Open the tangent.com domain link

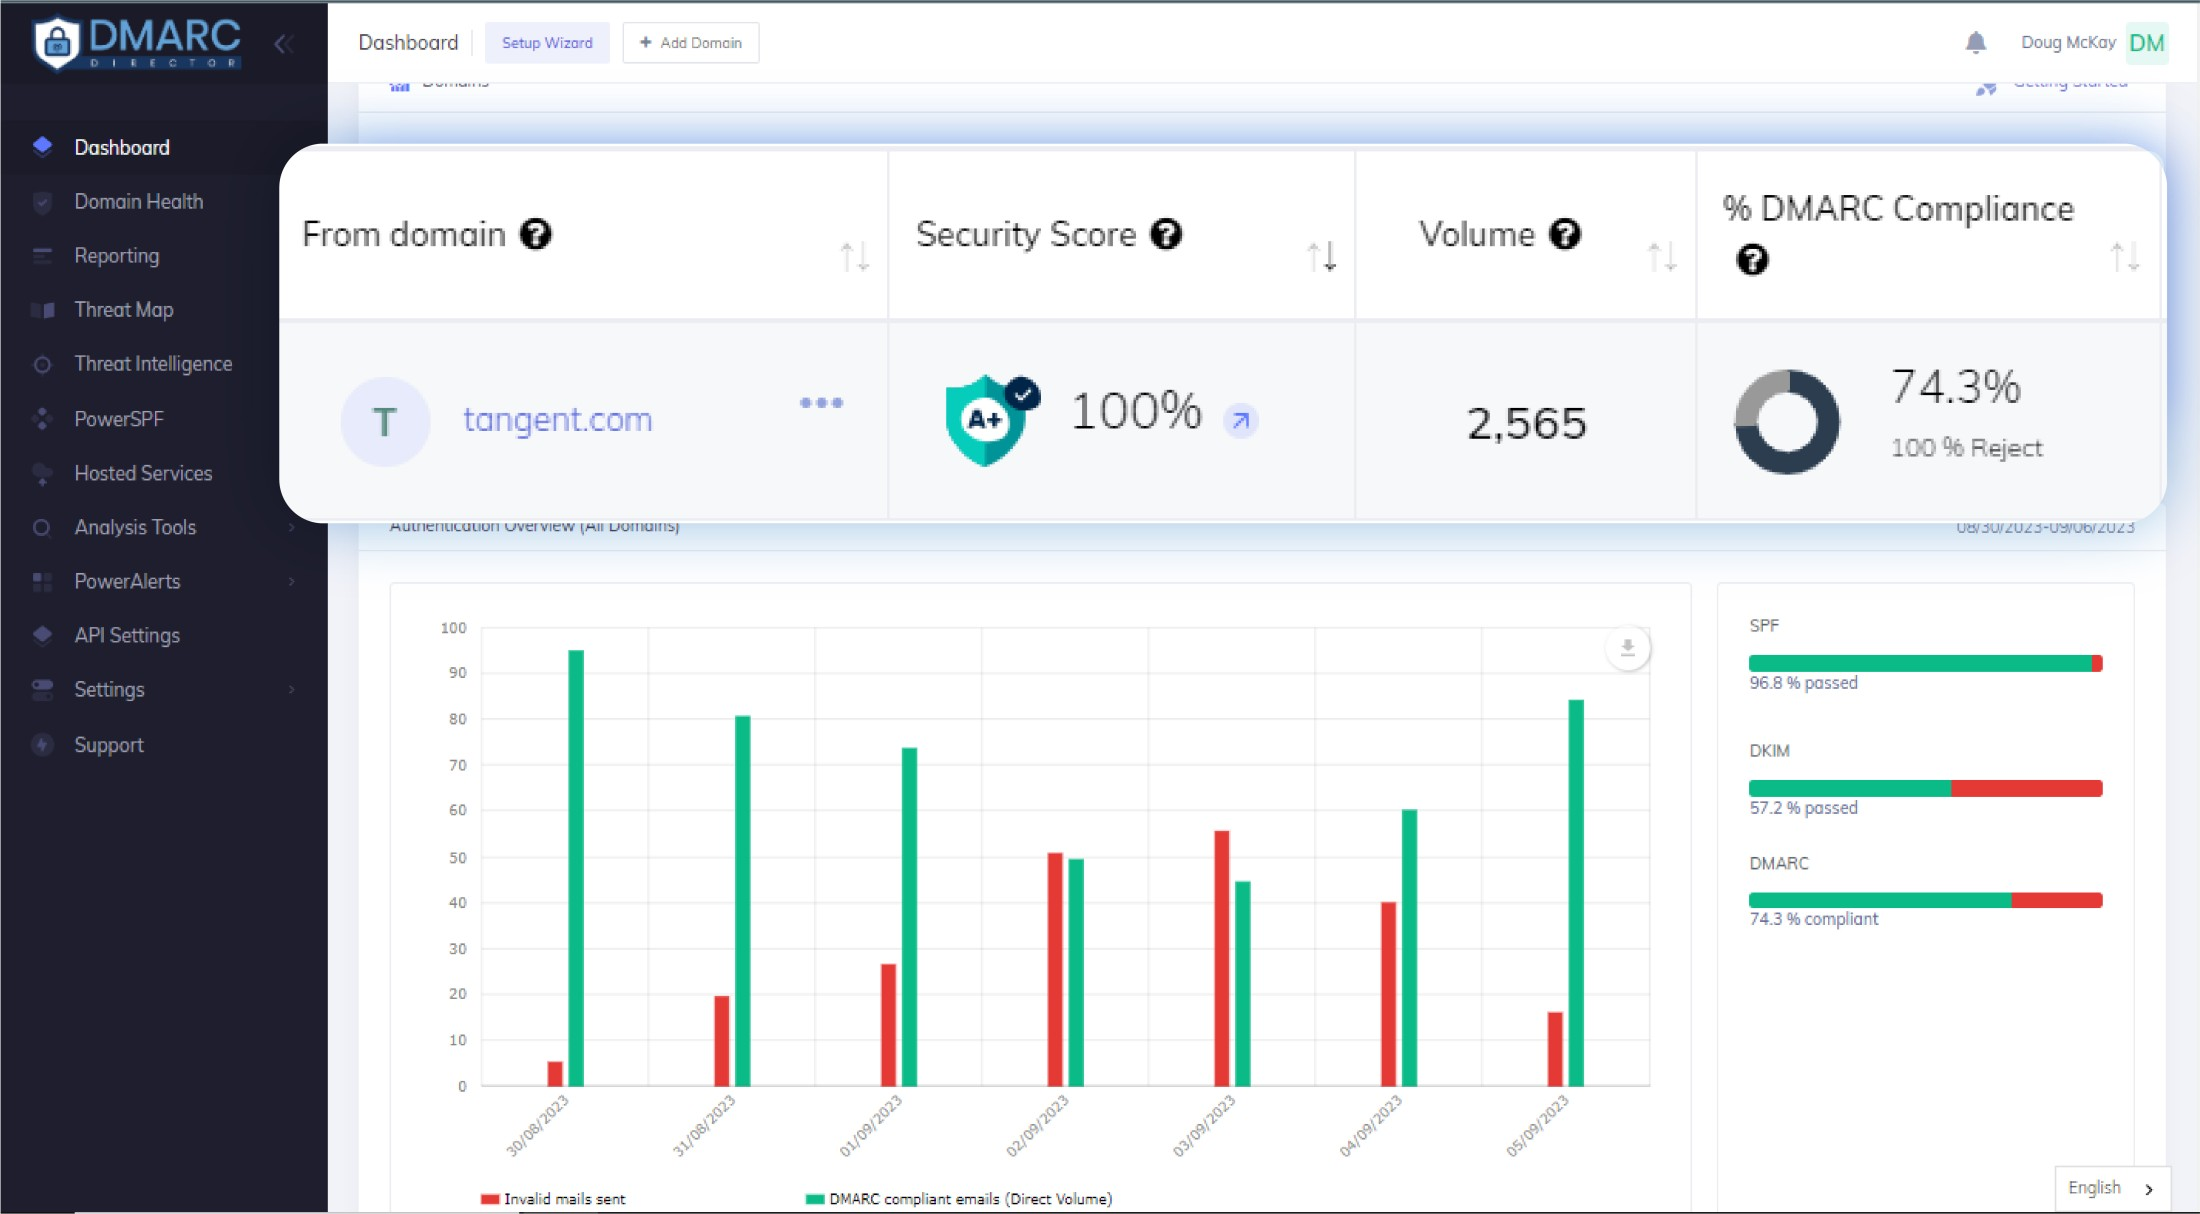557,419
